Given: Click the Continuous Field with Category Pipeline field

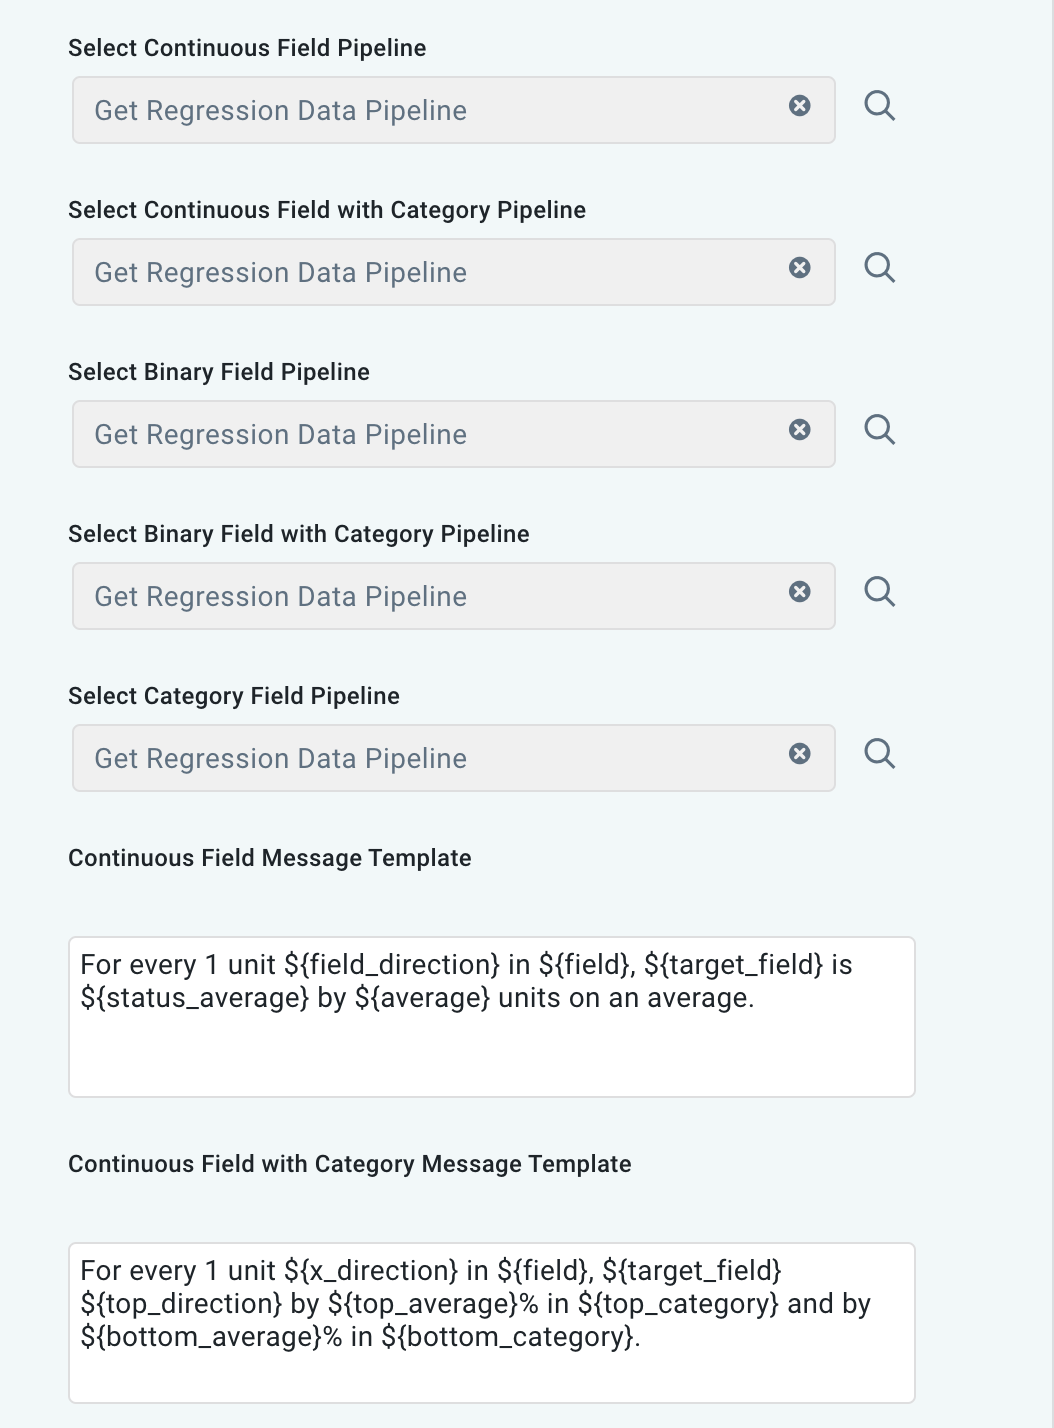Looking at the screenshot, I should click(400, 272).
